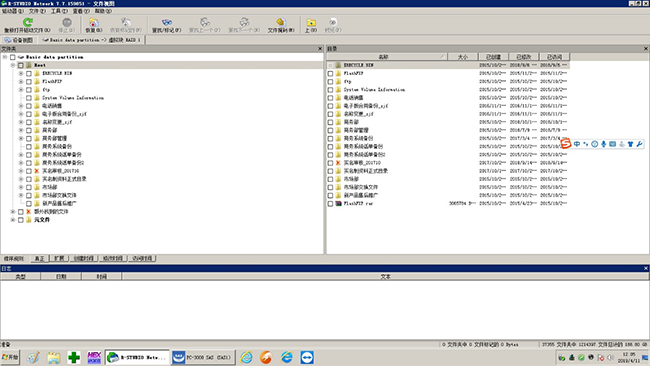Click the Recover Marked toolbar icon
This screenshot has width=650, height=366.
coord(126,22)
